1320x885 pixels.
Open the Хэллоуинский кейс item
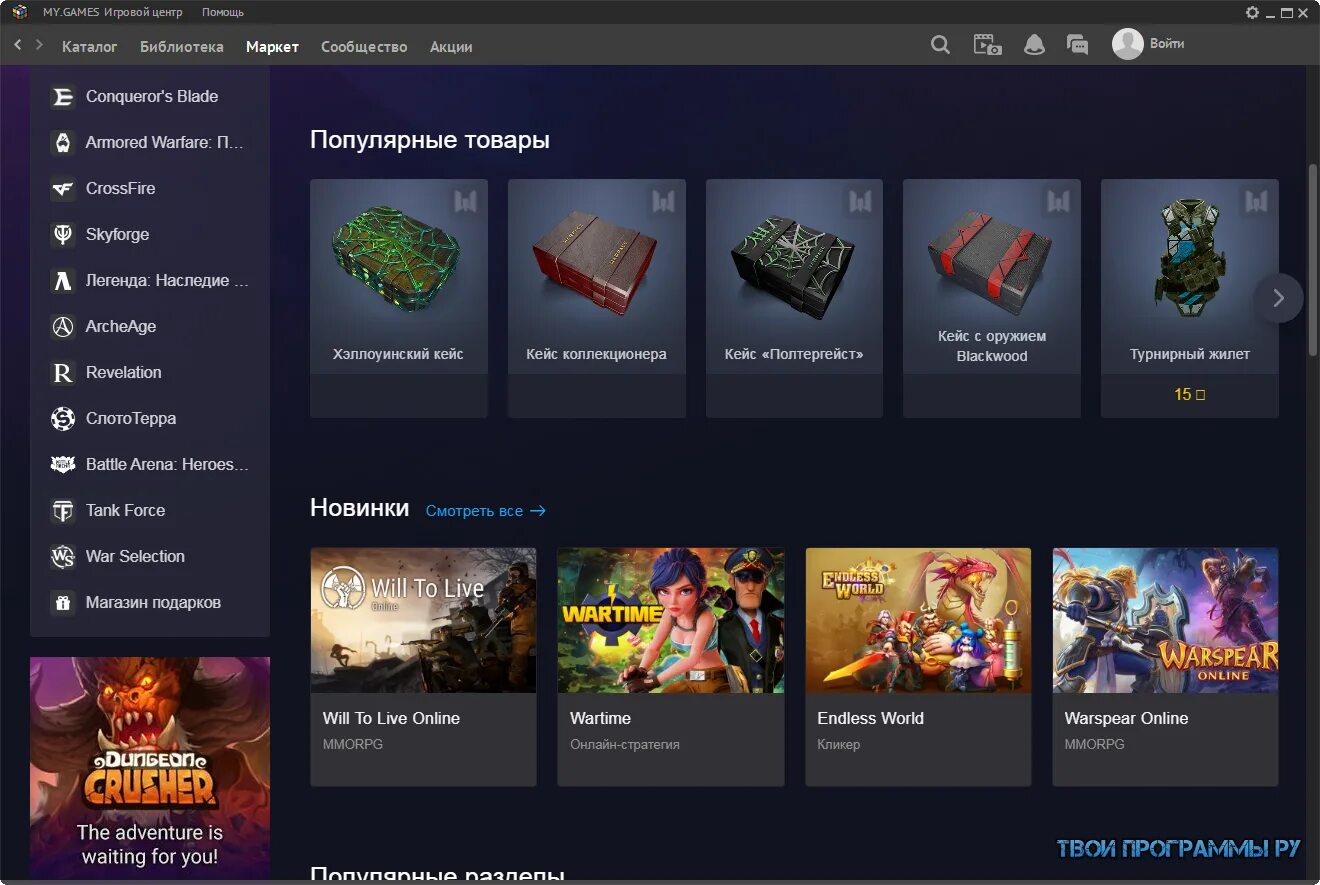tap(399, 298)
